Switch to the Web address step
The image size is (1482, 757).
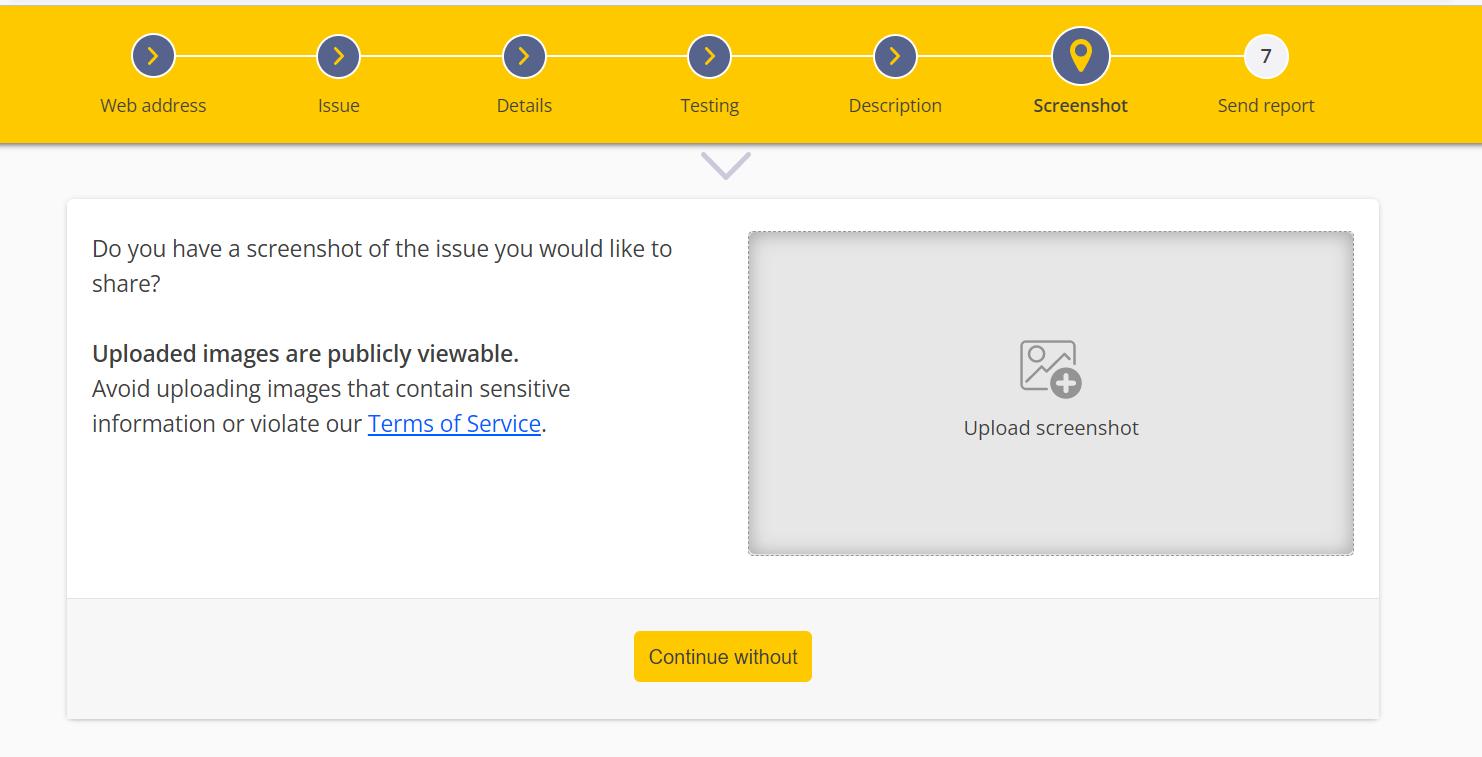click(x=152, y=104)
